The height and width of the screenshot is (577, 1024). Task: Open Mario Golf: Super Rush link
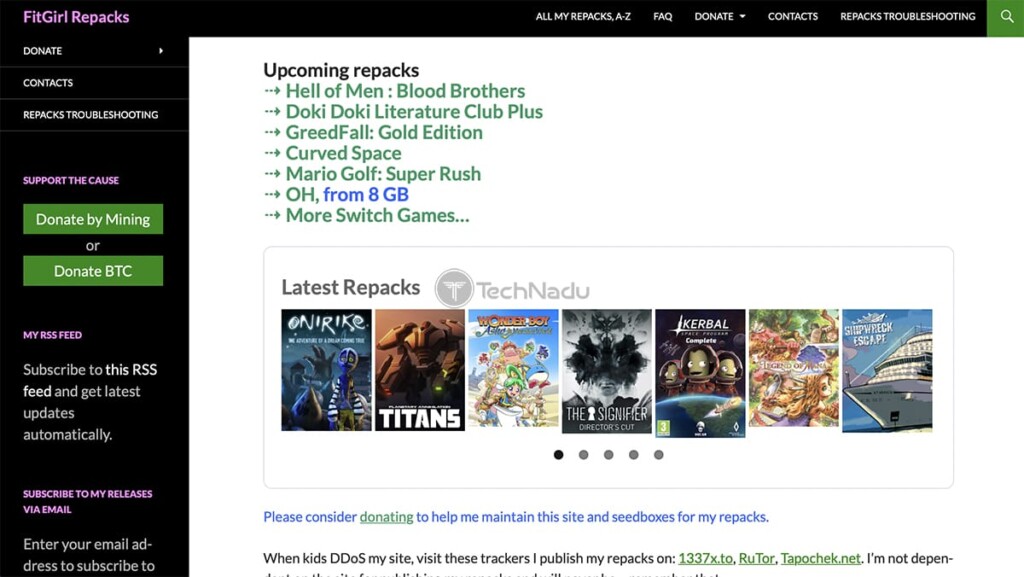(383, 174)
